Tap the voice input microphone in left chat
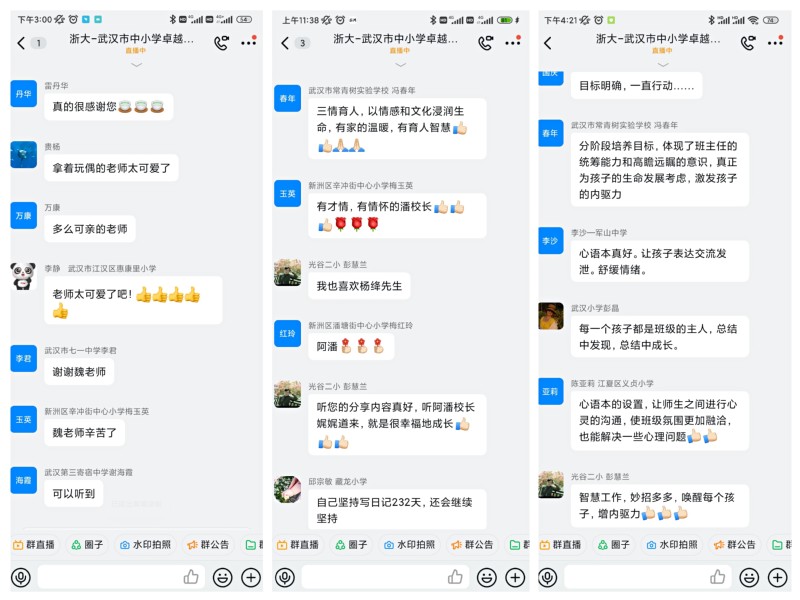Viewport: 800px width, 600px height. point(21,577)
